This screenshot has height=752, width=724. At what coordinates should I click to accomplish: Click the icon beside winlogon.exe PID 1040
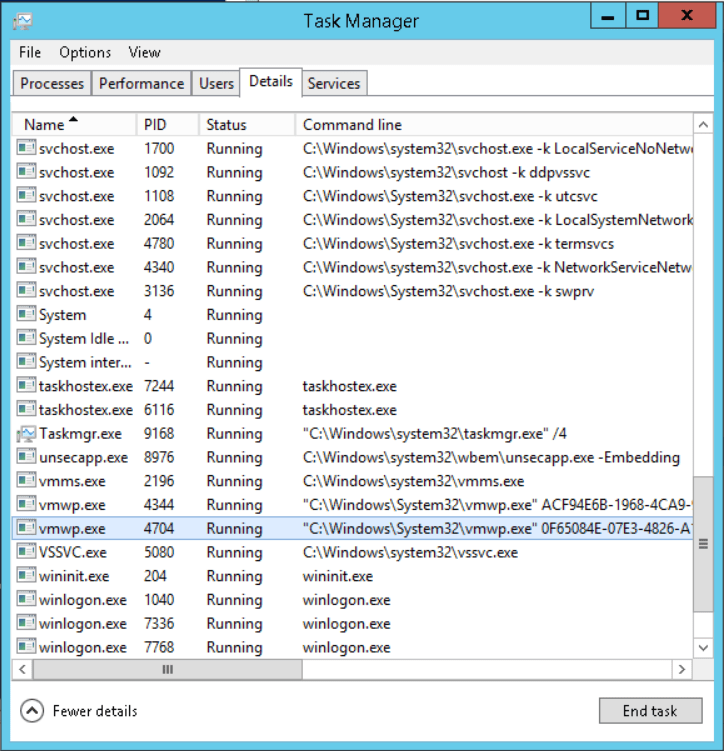(x=26, y=599)
